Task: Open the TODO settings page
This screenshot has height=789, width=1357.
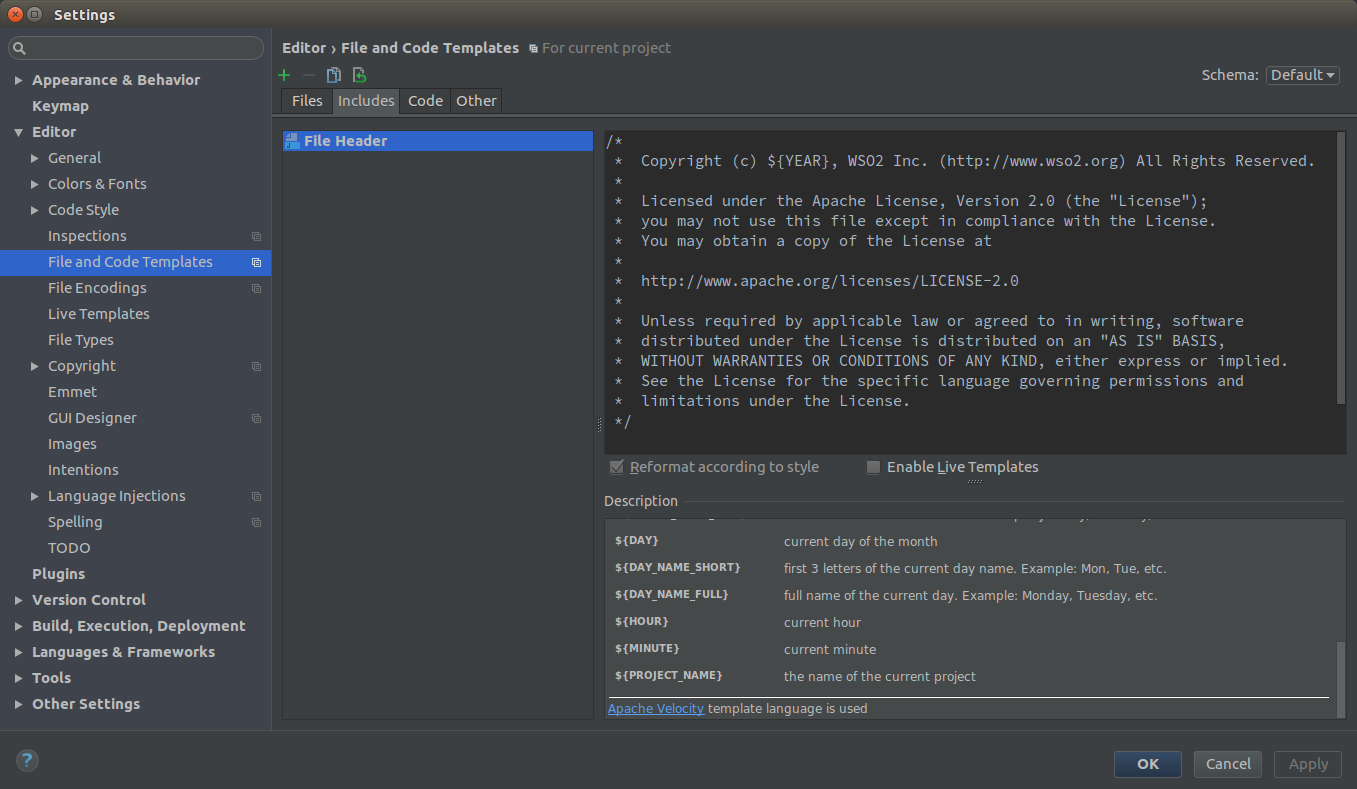Action: pos(69,548)
